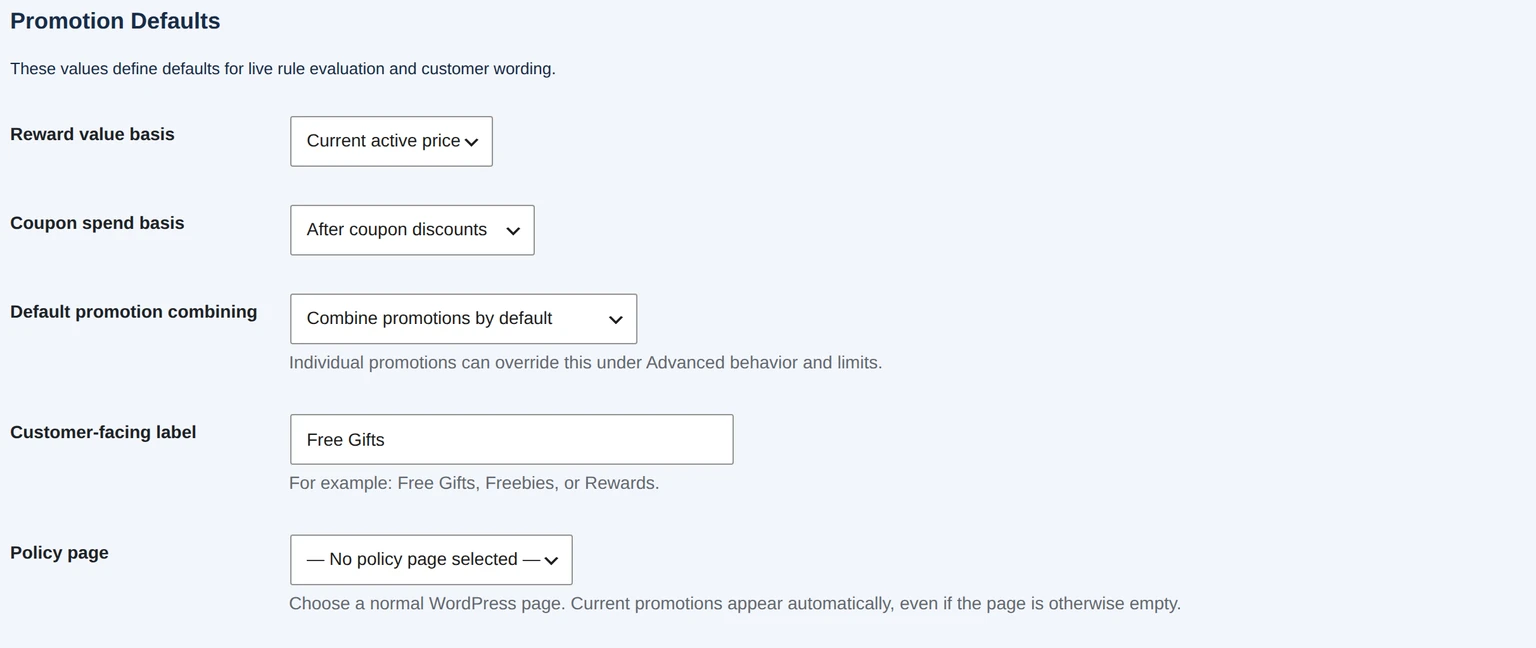Click the Default promotion combining label

click(x=133, y=312)
